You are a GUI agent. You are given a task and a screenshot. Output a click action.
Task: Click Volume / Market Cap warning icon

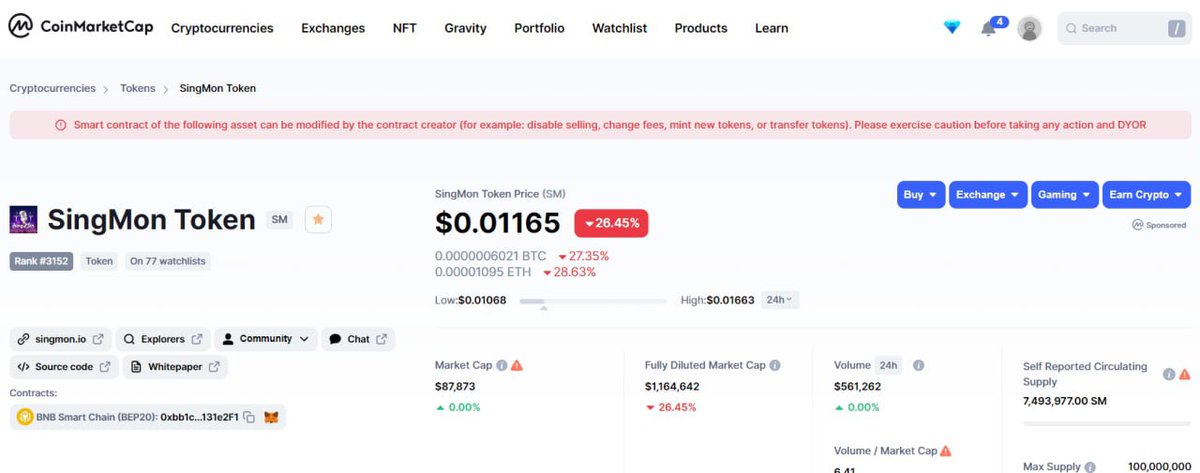[946, 451]
